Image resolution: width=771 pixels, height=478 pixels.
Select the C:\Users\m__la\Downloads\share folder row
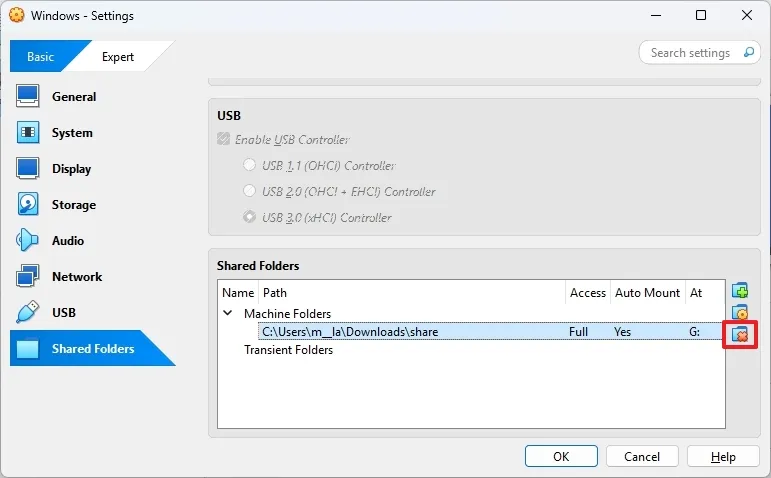tap(489, 331)
